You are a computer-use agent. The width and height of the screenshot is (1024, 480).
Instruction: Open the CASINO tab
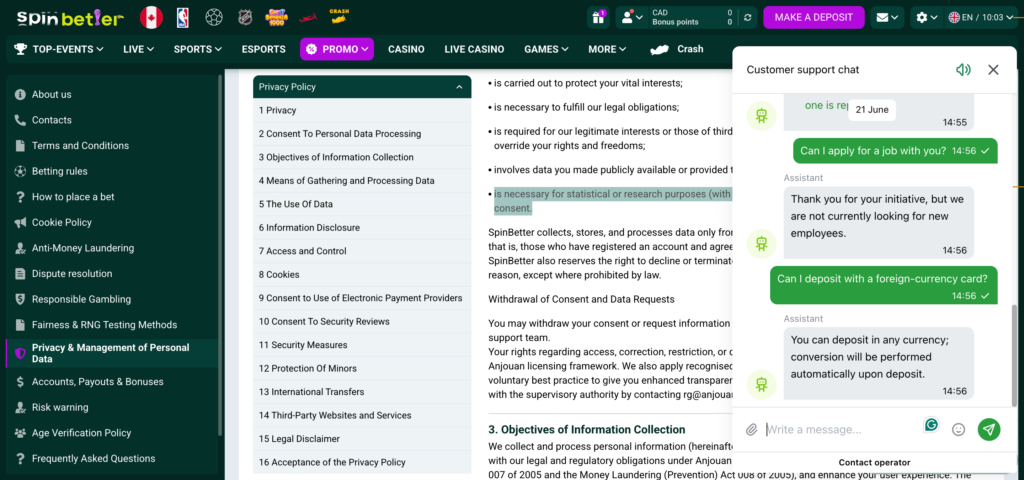tap(406, 49)
